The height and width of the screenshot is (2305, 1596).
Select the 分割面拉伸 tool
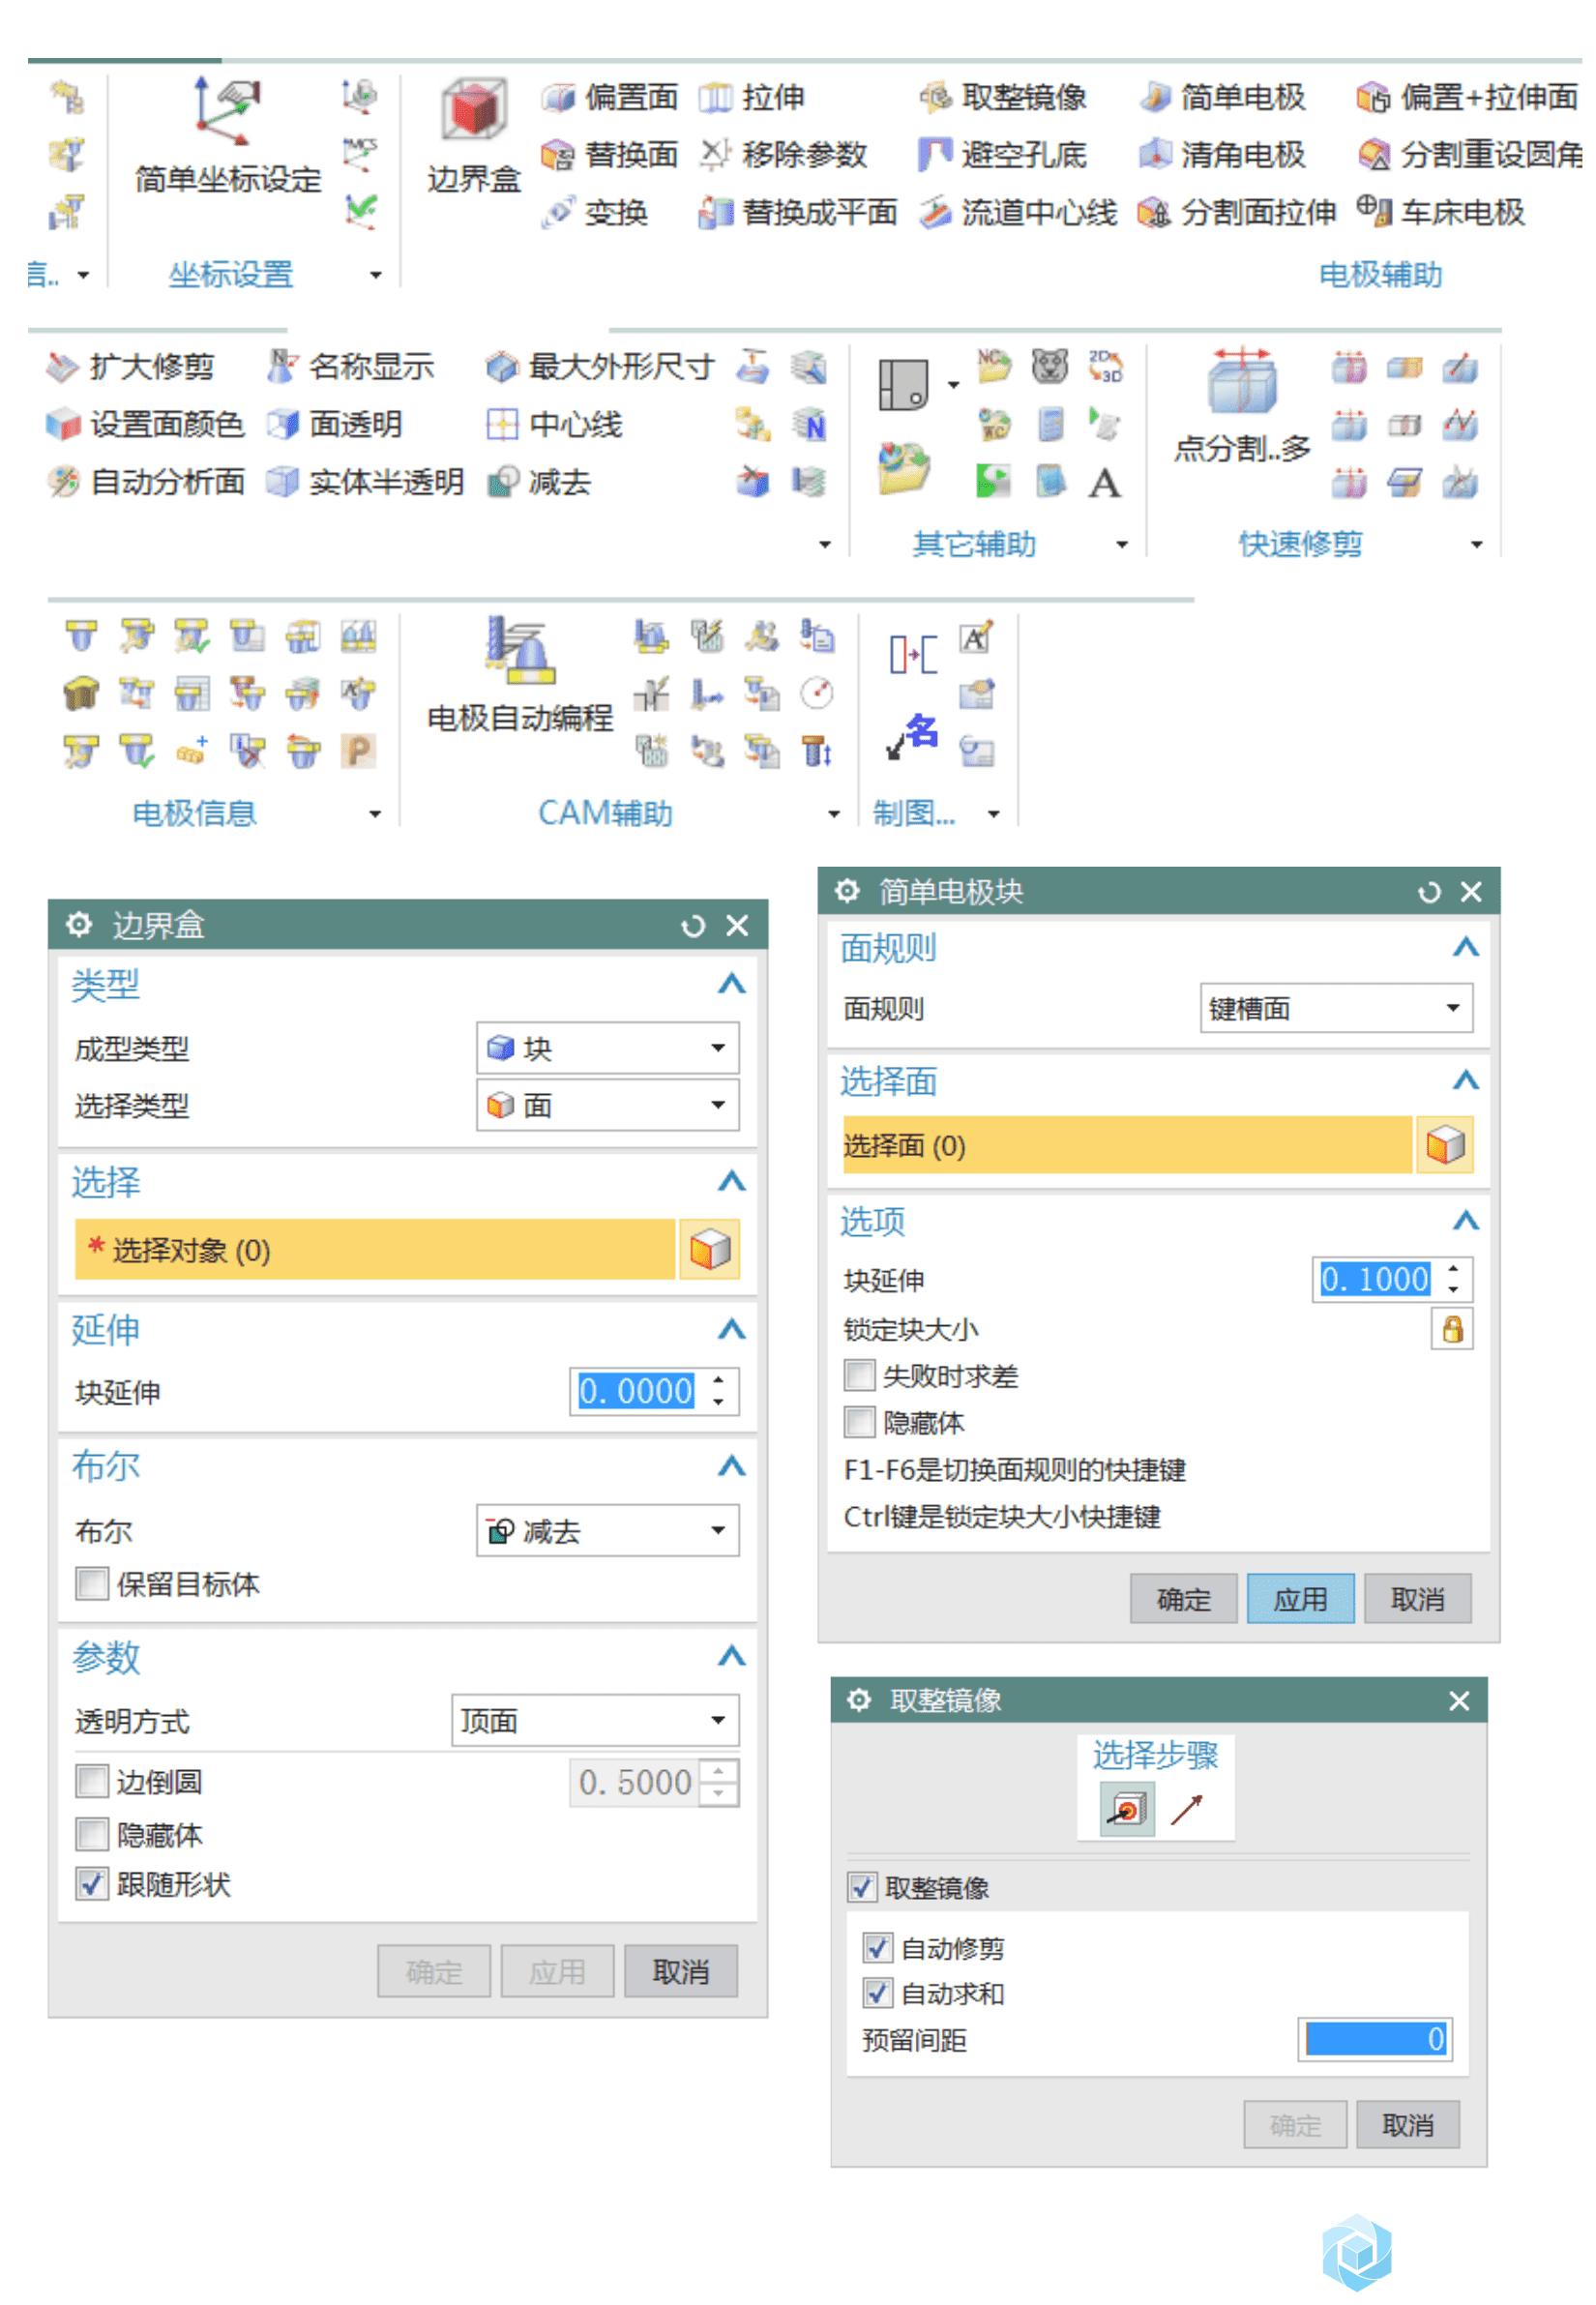coord(1237,212)
